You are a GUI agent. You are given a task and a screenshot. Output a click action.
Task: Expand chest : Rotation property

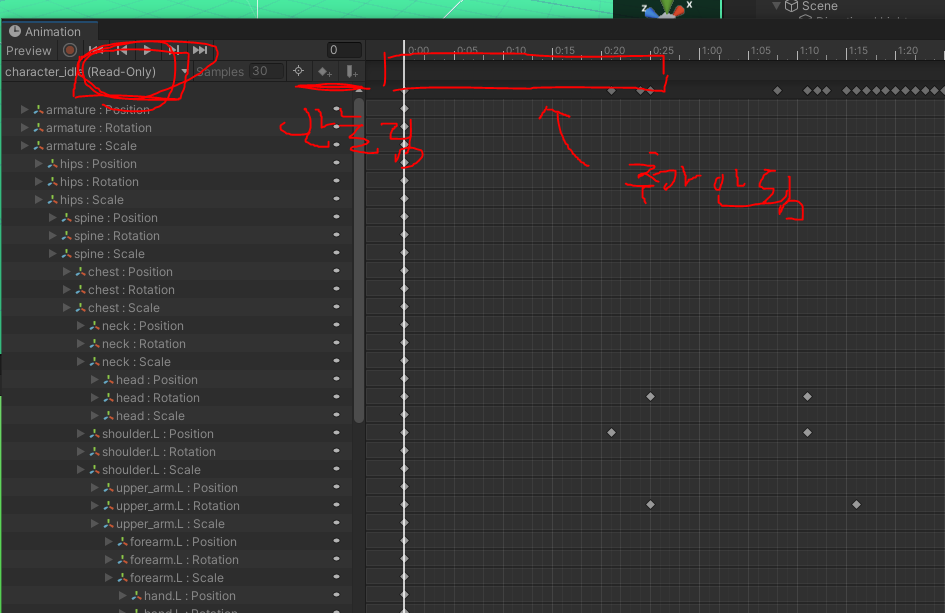click(x=66, y=290)
